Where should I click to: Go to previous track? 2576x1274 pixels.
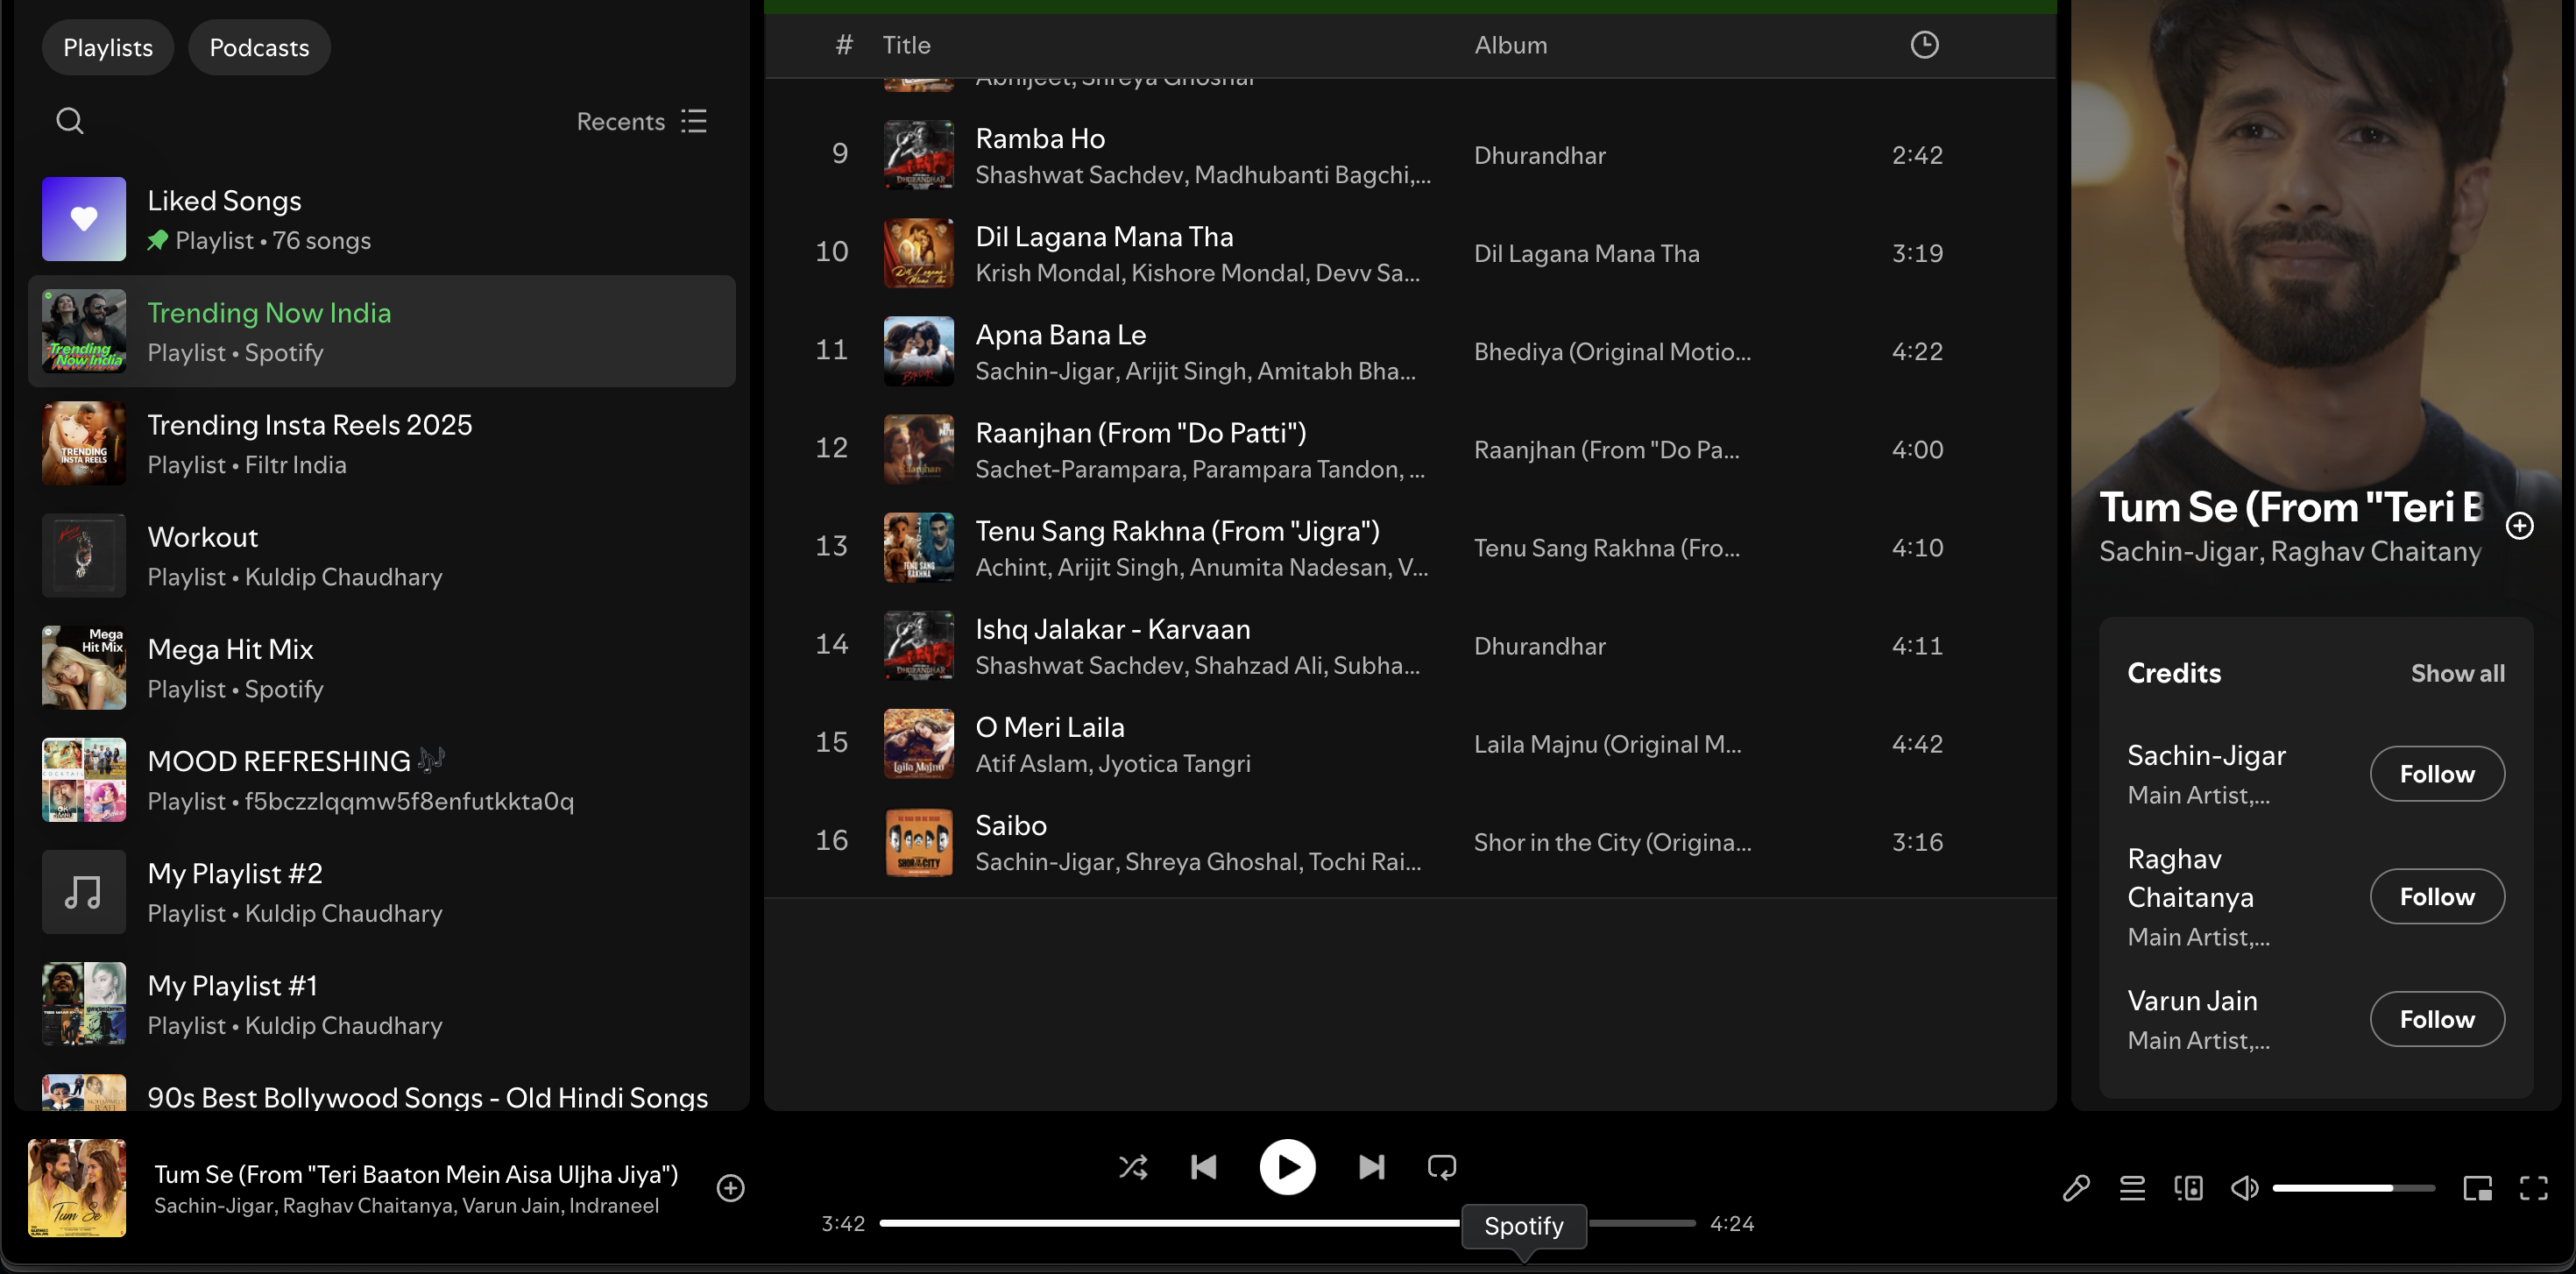(1204, 1167)
